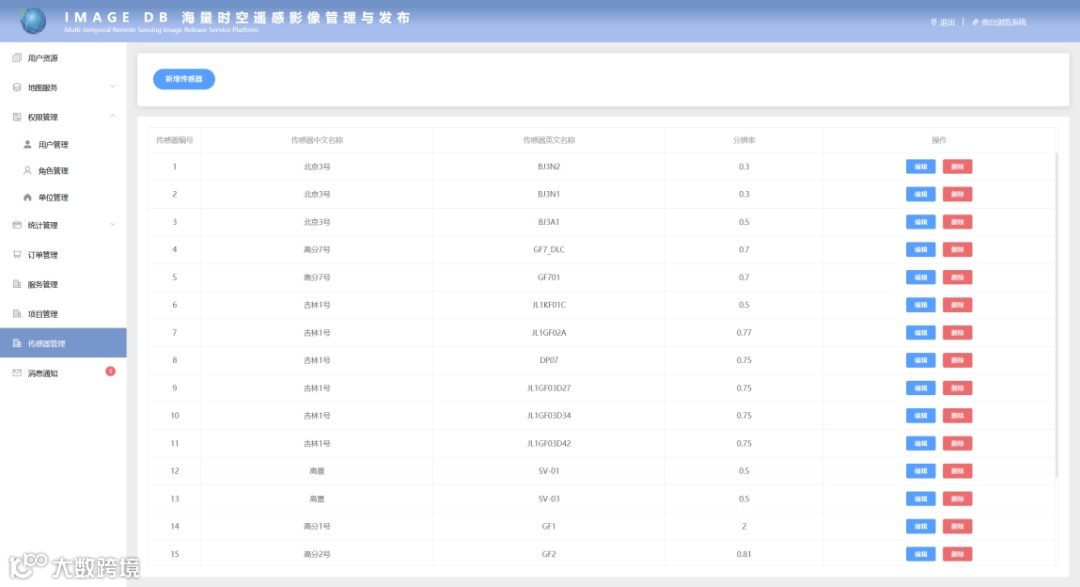Viewport: 1080px width, 587px height.
Task: Click the 单位管理 house icon
Action: (x=28, y=197)
